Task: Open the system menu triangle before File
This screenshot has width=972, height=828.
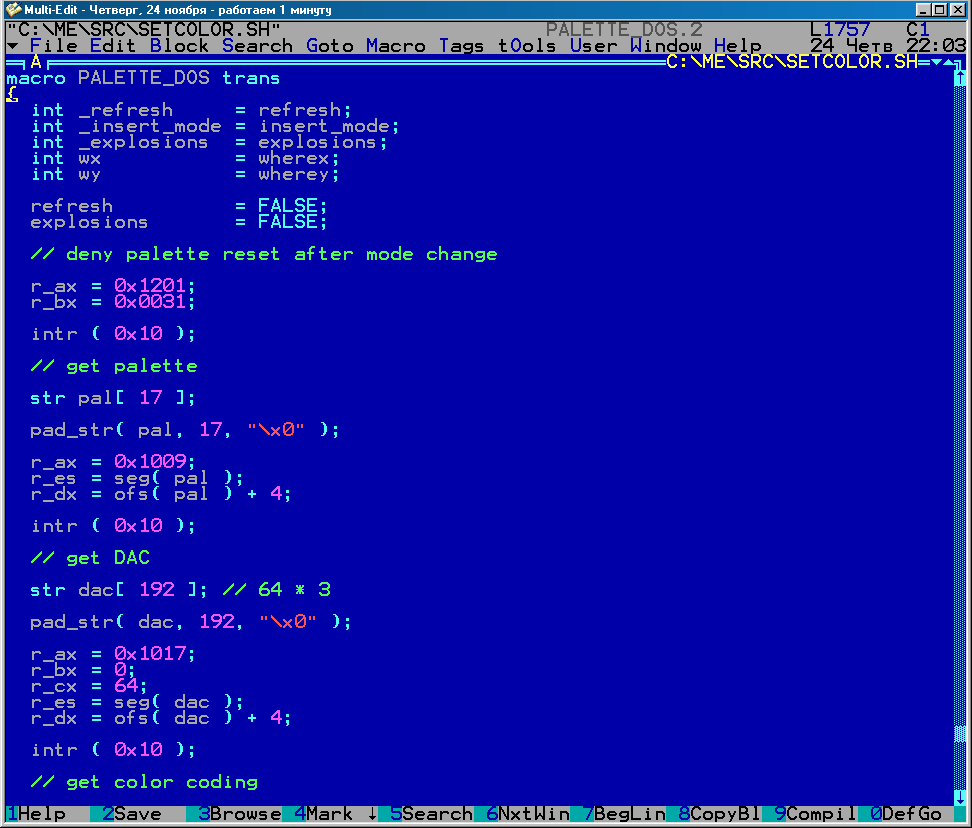Action: coord(12,46)
